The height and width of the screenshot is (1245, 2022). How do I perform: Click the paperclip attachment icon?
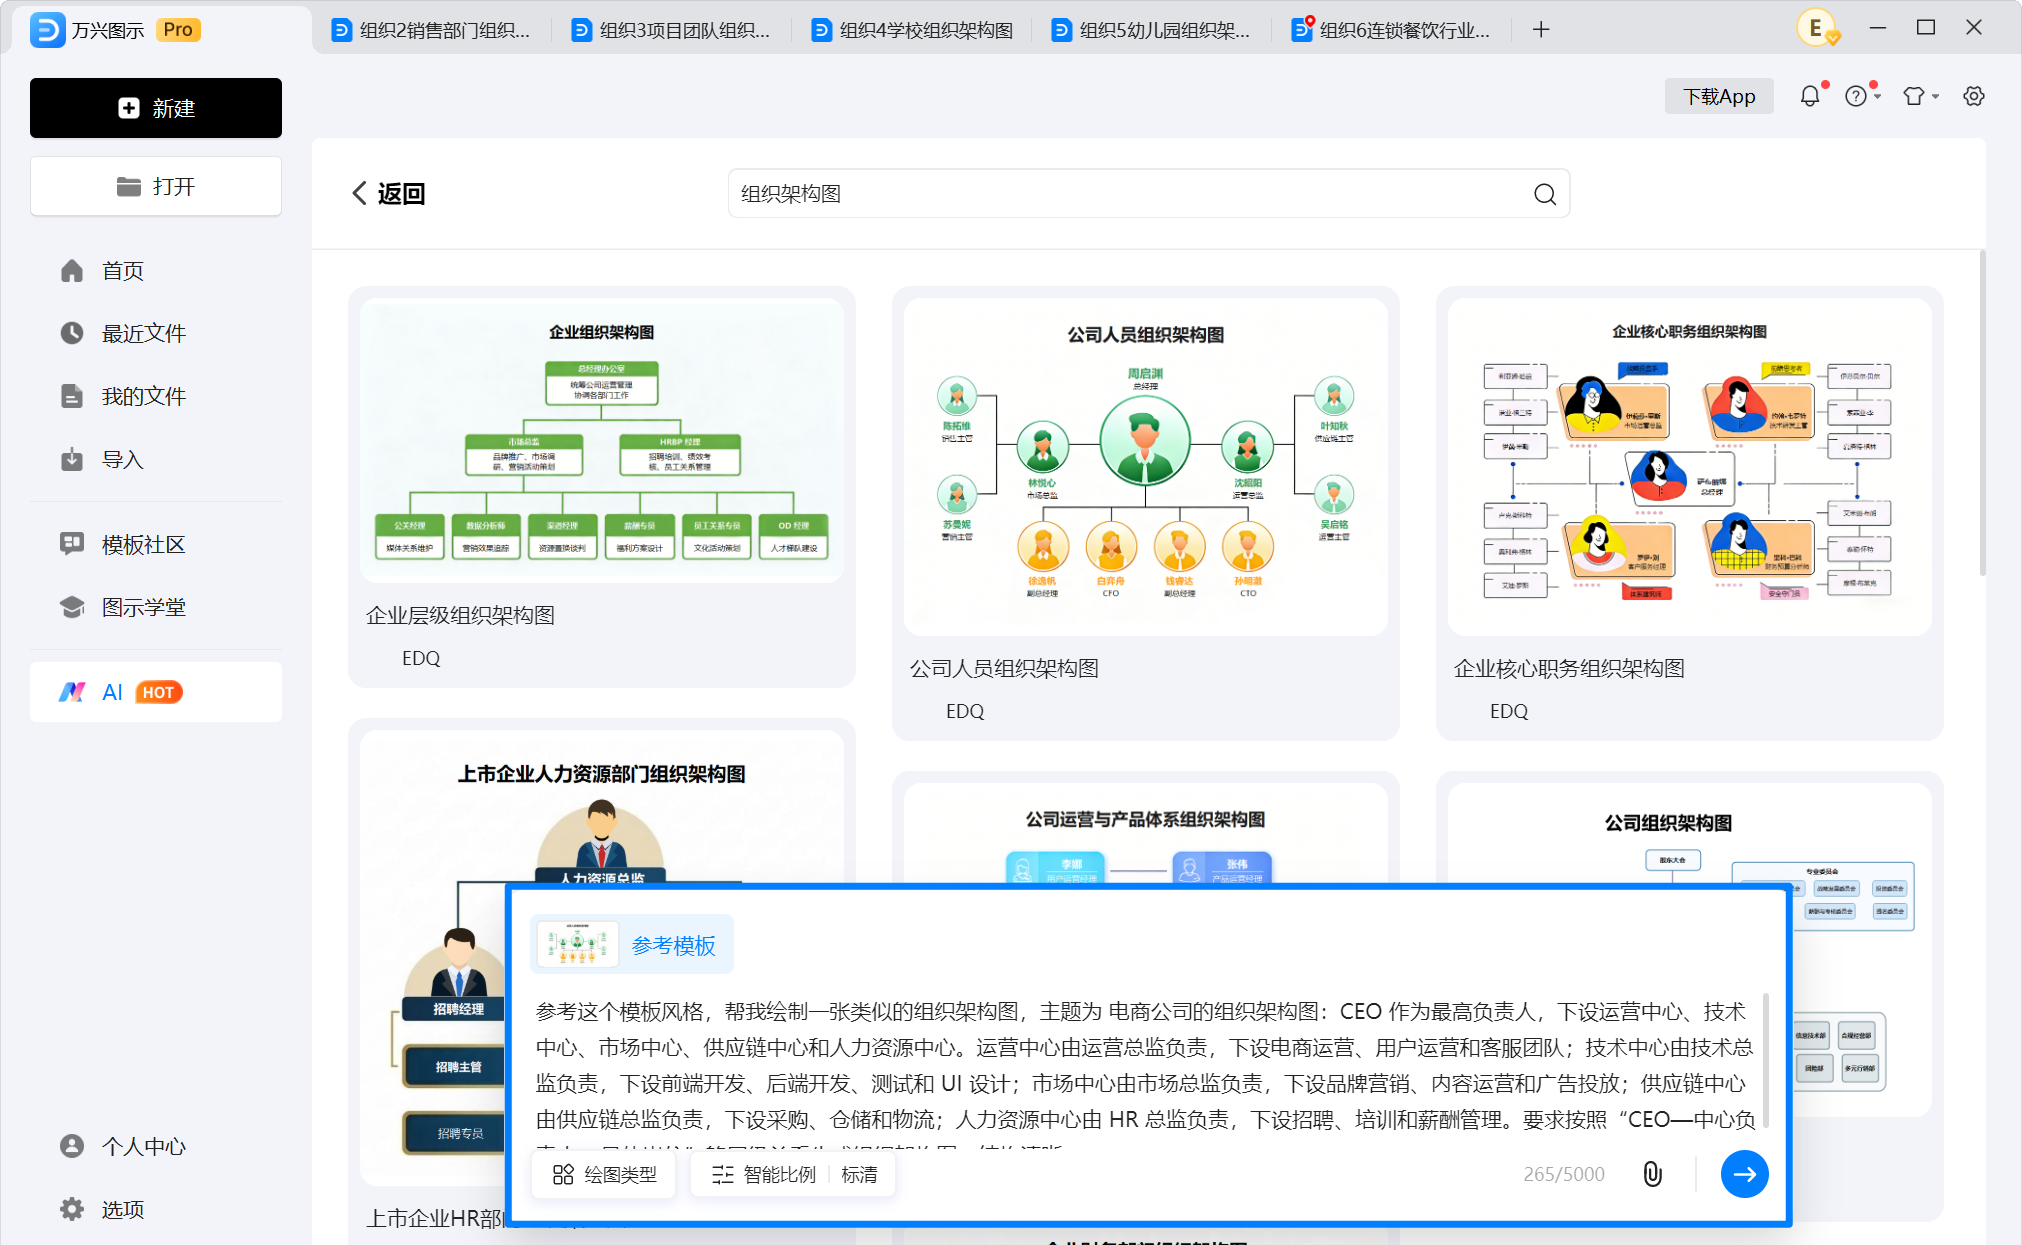[1653, 1174]
